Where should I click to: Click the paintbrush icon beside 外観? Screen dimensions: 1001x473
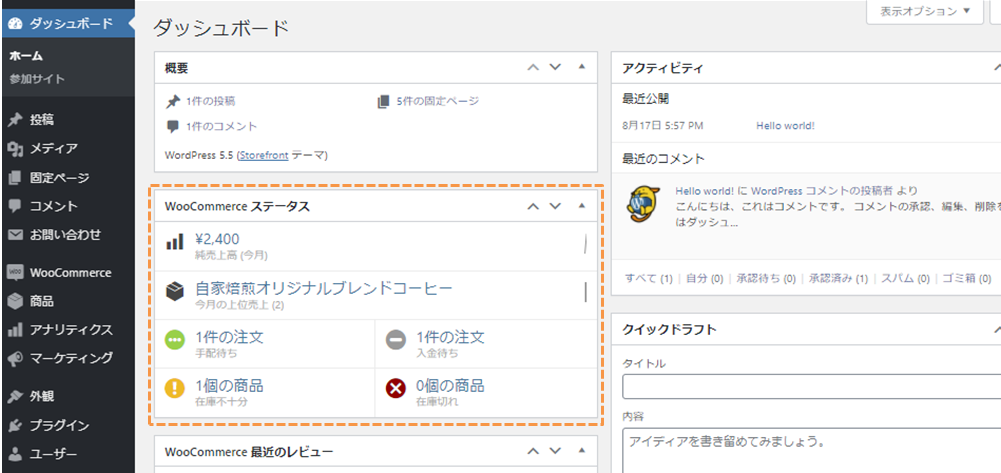tap(16, 396)
